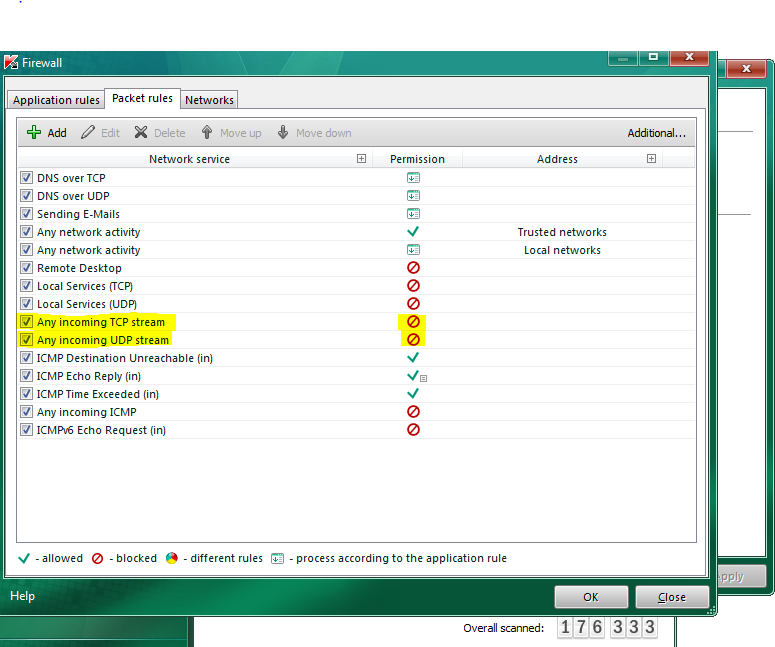Screen dimensions: 775x647
Task: Toggle Local Services (UDP) checkbox
Action: pyautogui.click(x=27, y=304)
